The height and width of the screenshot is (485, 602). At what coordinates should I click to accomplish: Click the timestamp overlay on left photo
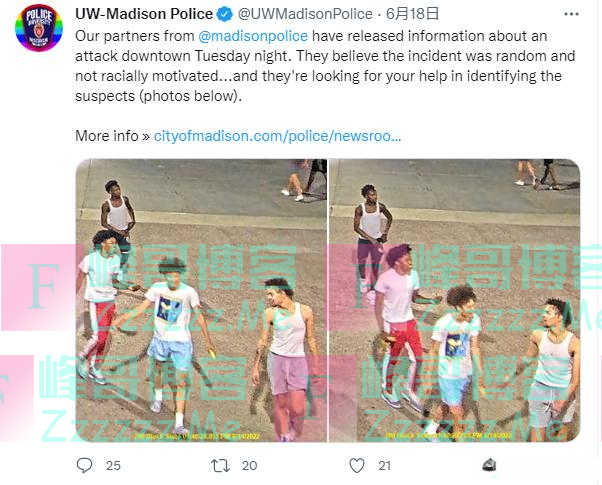[x=197, y=437]
